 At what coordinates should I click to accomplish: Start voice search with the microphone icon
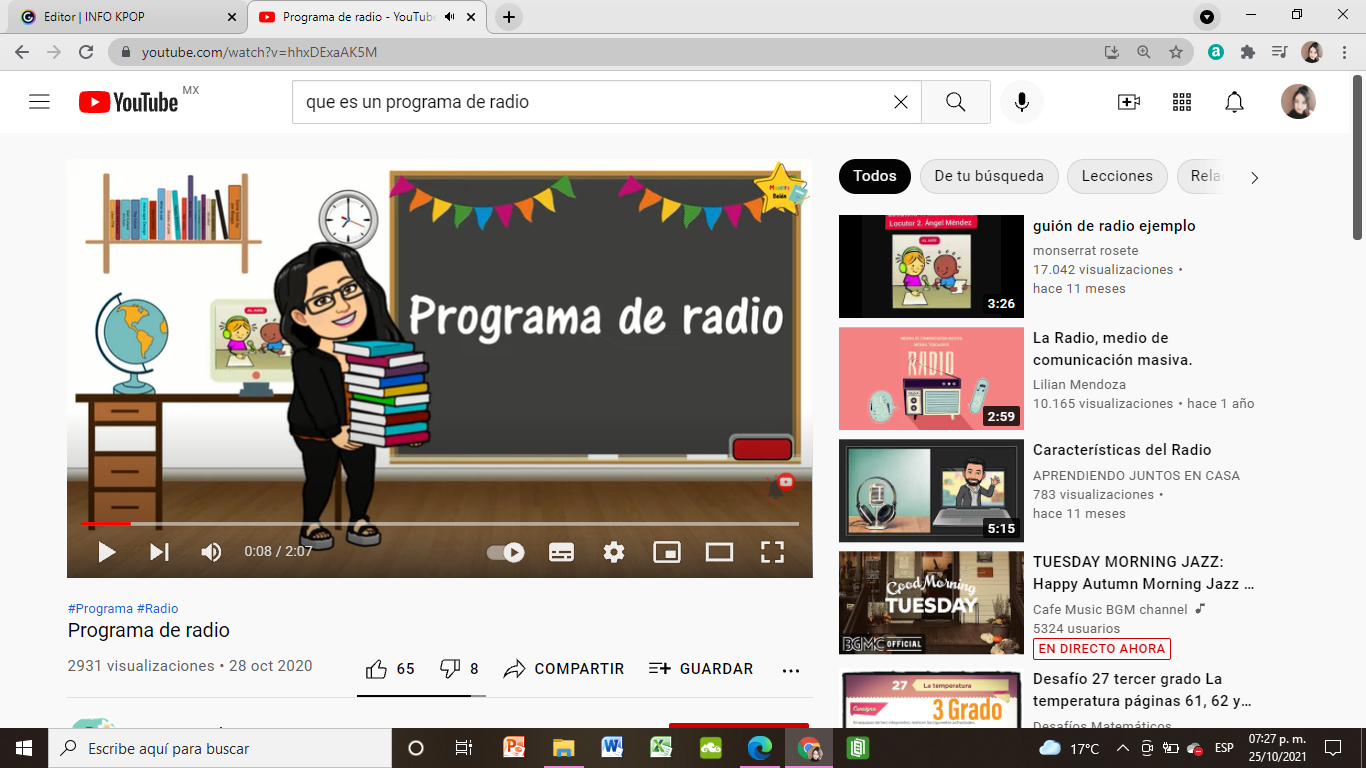[x=1021, y=102]
